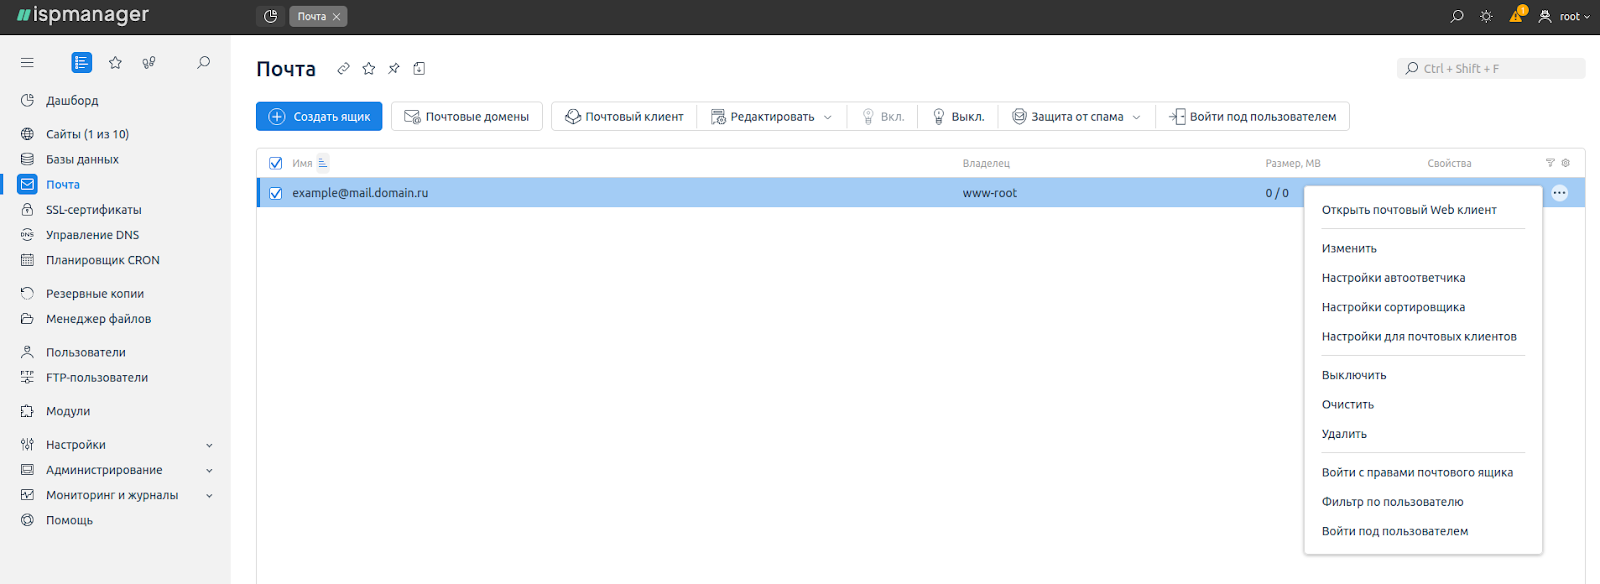Image resolution: width=1600 pixels, height=584 pixels.
Task: Click ispmanager logo
Action: coord(83,15)
